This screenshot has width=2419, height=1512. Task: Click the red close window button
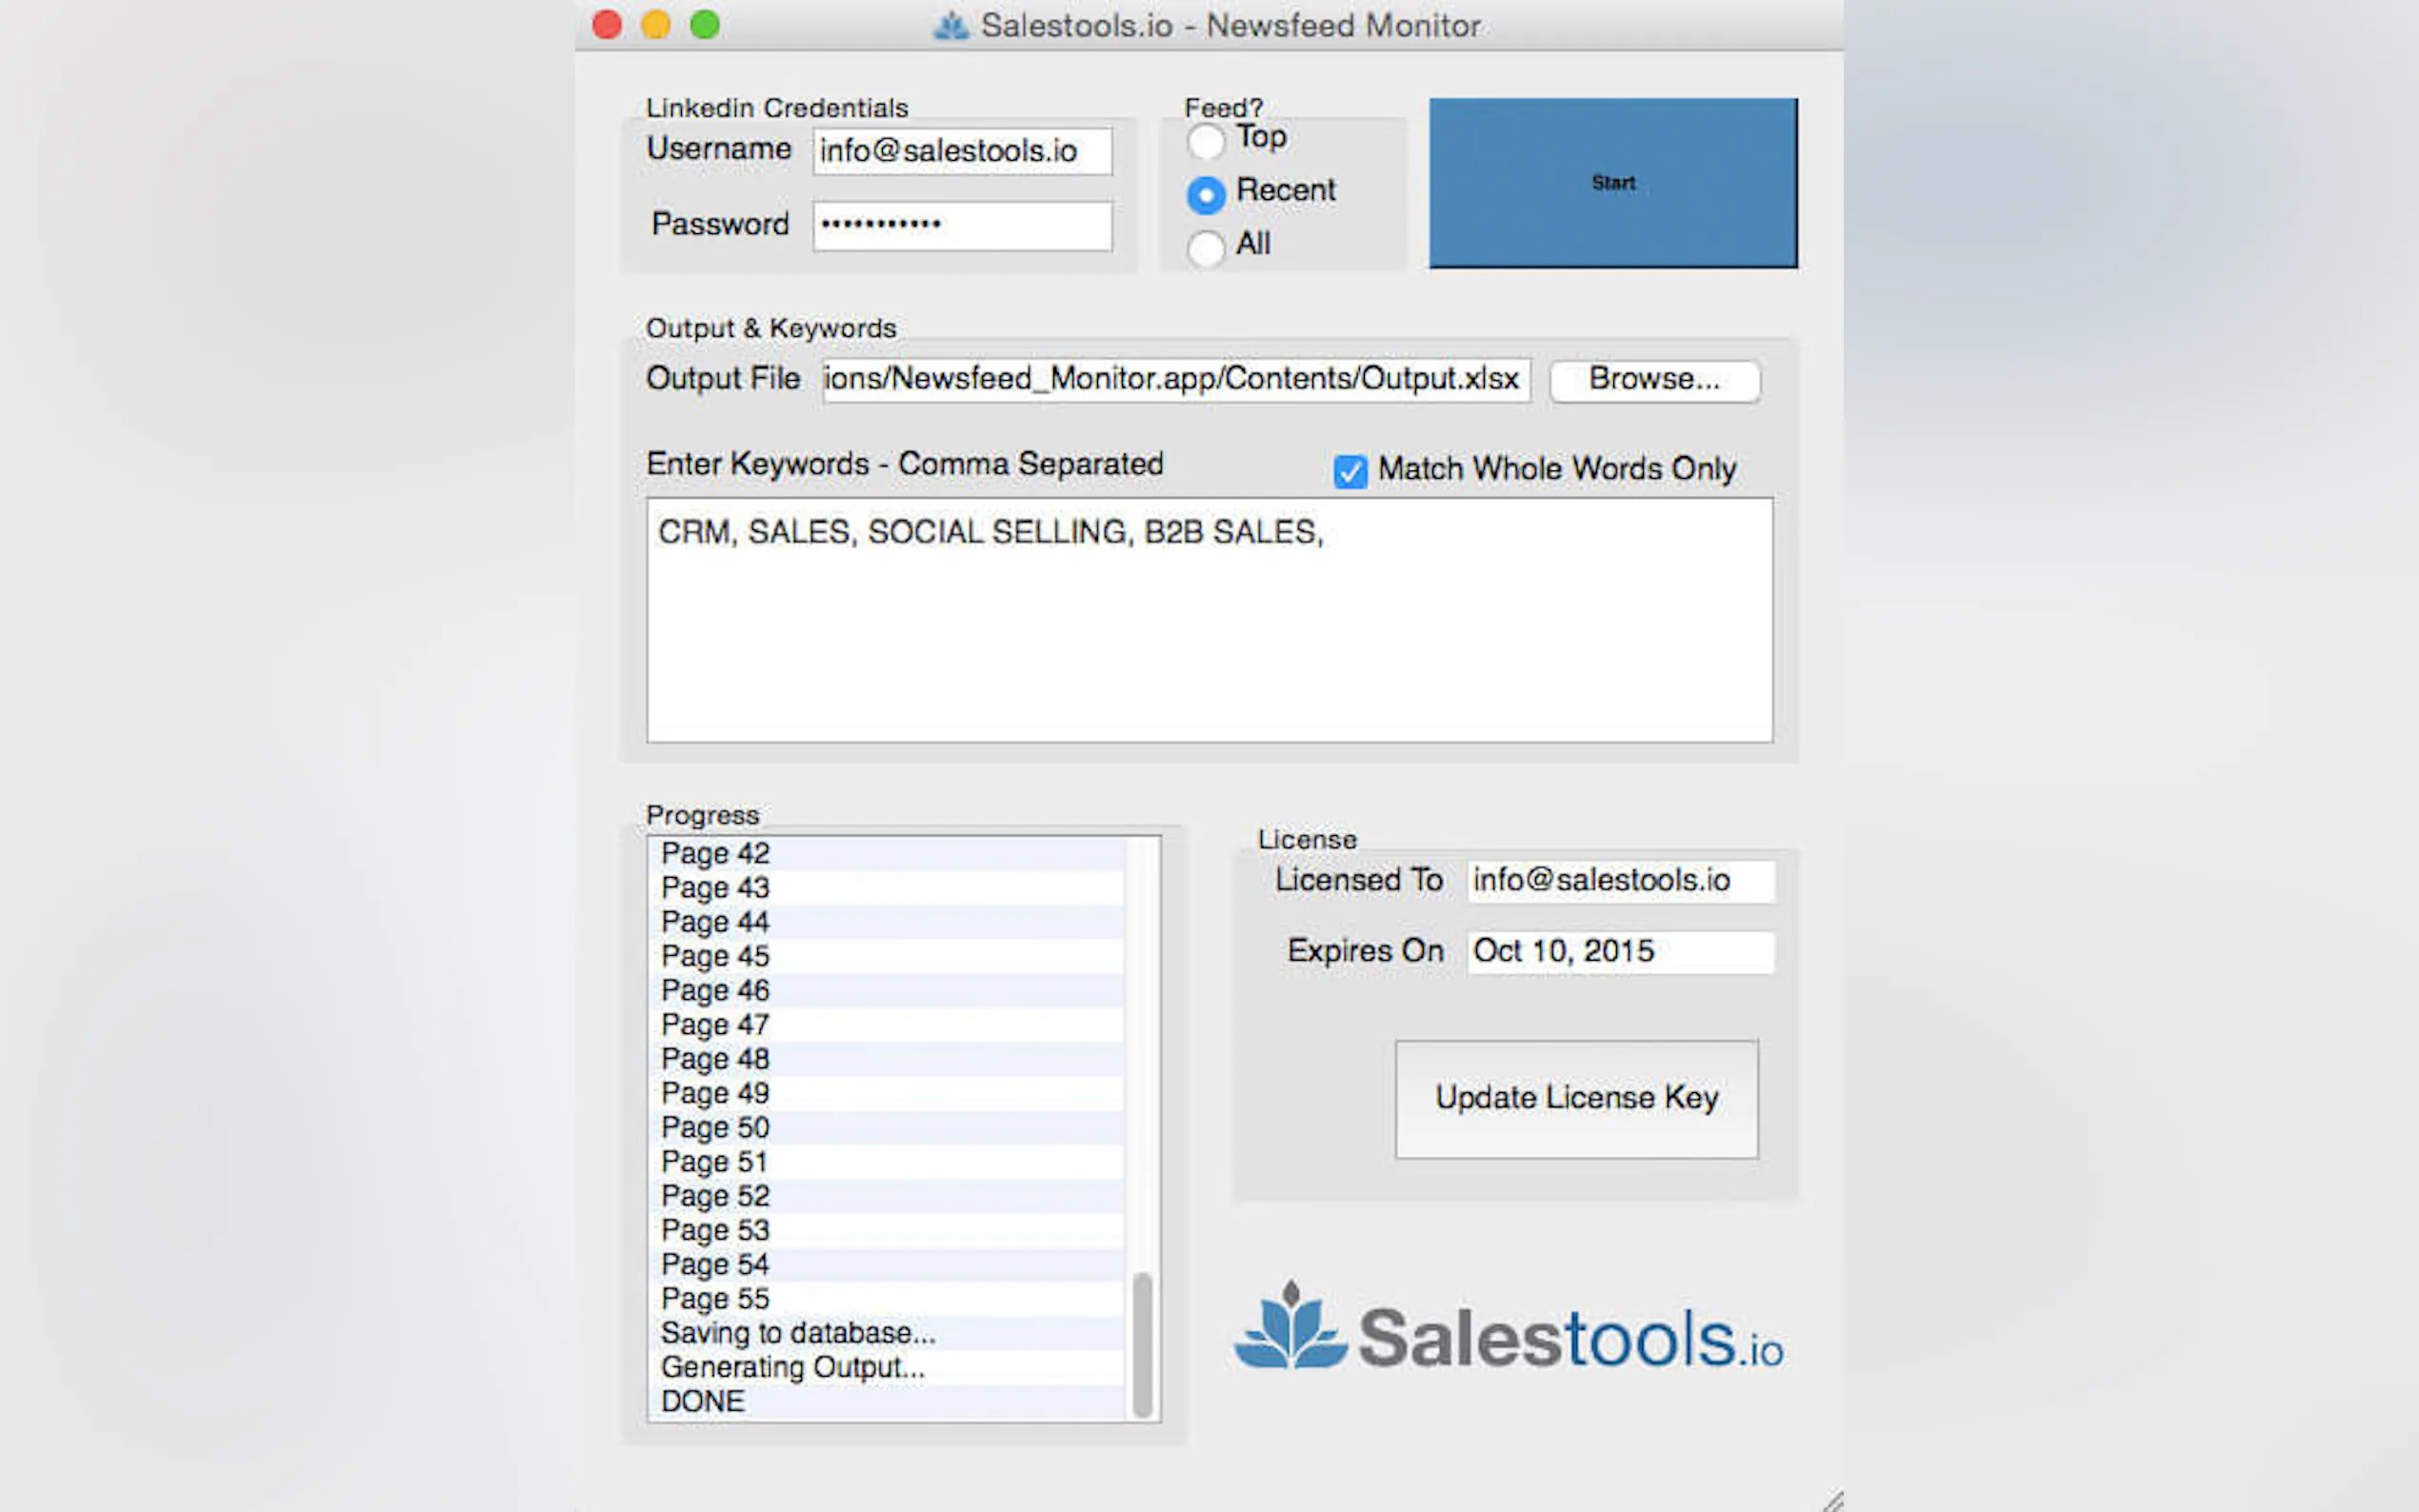point(607,24)
